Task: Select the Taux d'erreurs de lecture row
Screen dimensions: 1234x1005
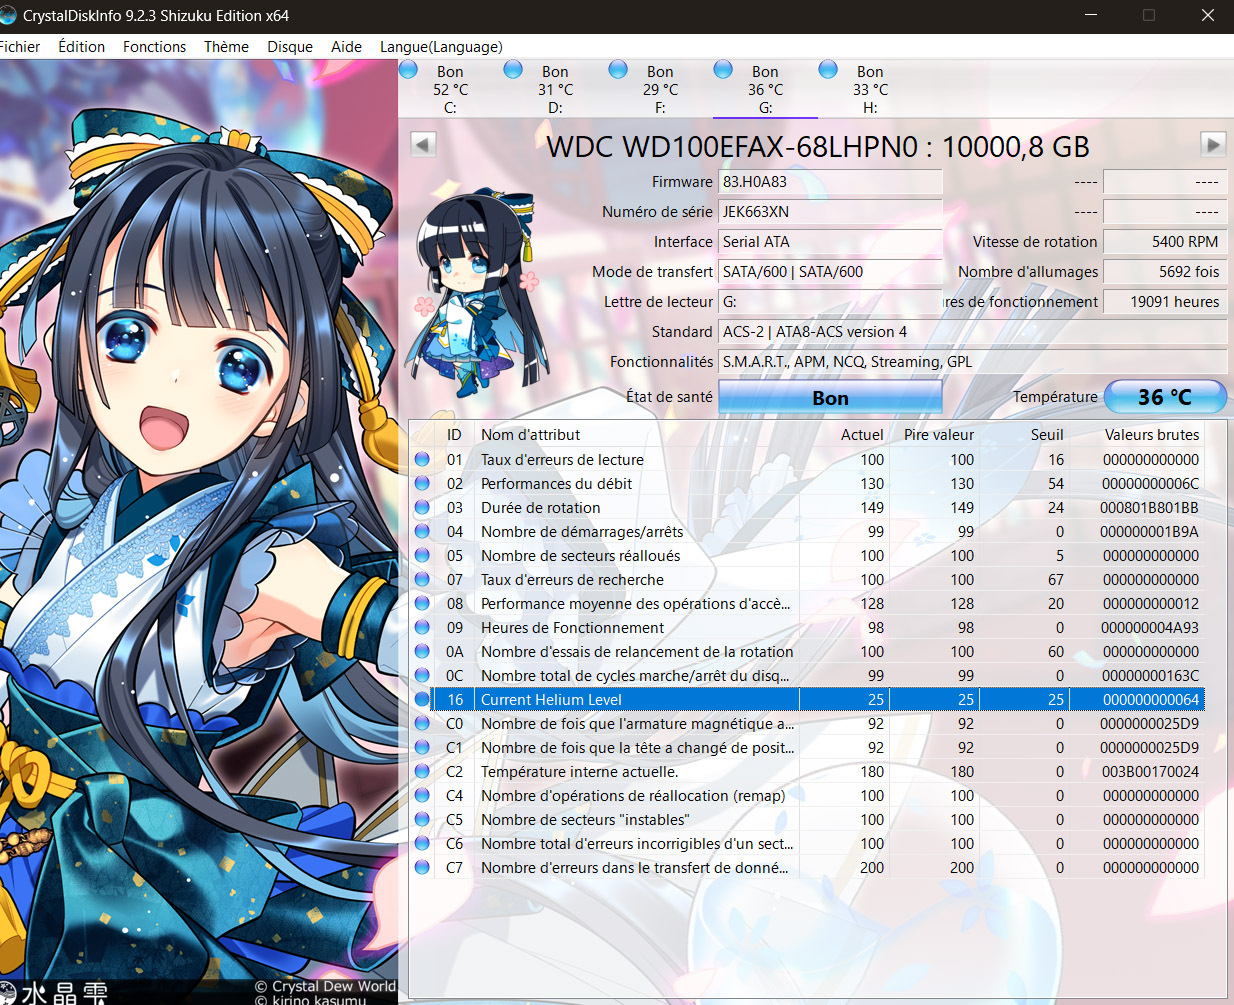Action: 806,459
